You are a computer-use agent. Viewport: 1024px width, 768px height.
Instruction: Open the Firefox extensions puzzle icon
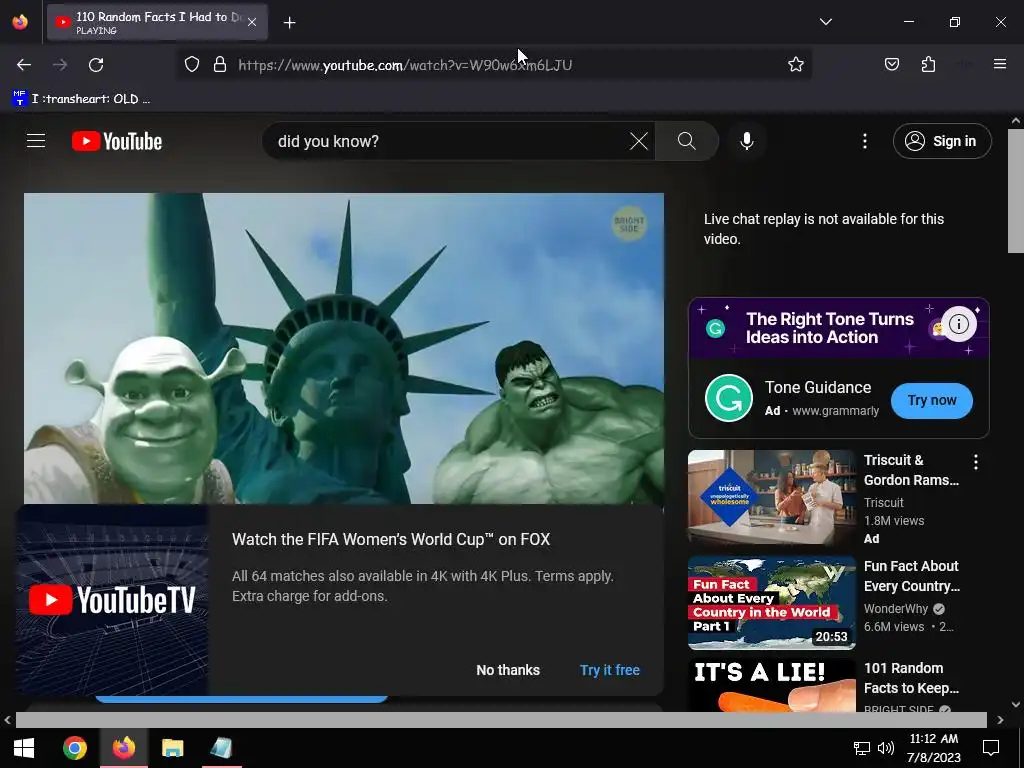[928, 65]
